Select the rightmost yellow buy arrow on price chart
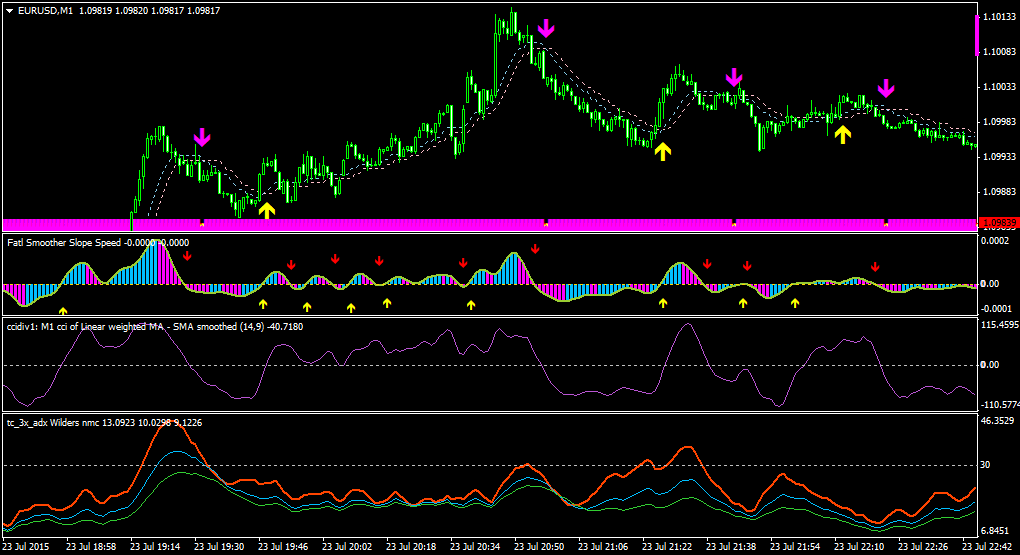1020x555 pixels. tap(843, 135)
